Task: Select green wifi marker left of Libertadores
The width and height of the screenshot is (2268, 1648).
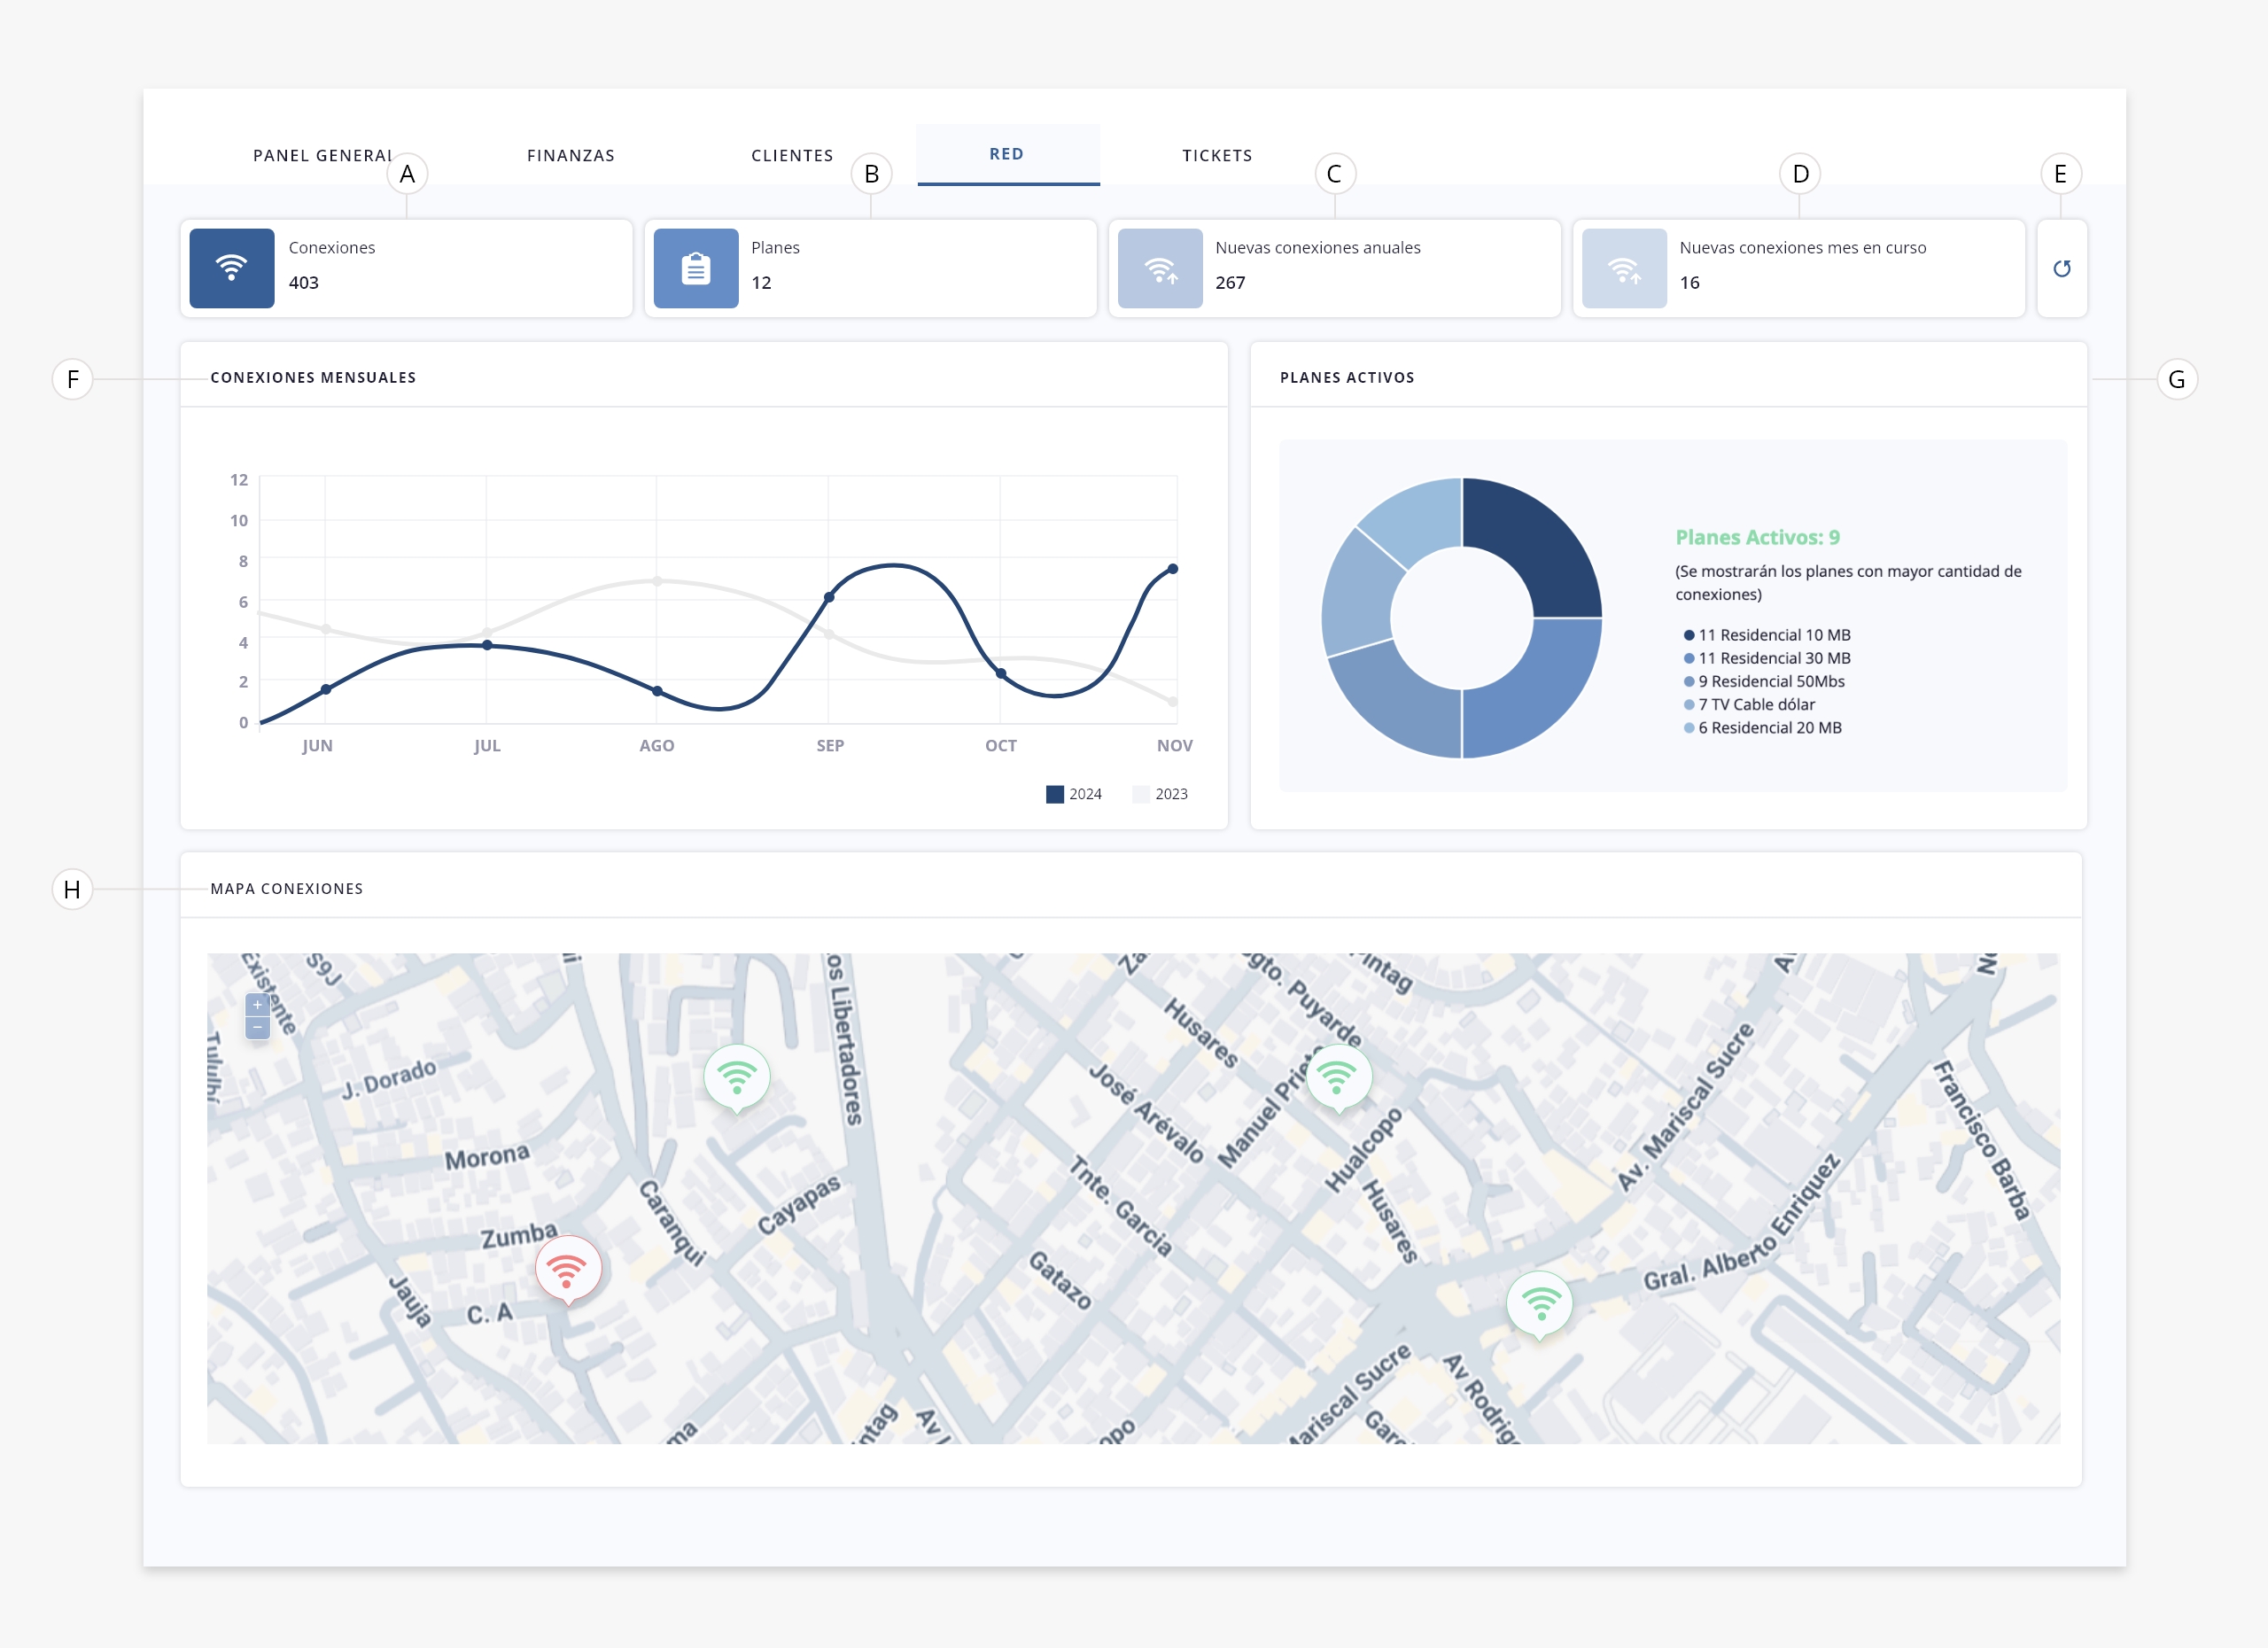Action: 737,1076
